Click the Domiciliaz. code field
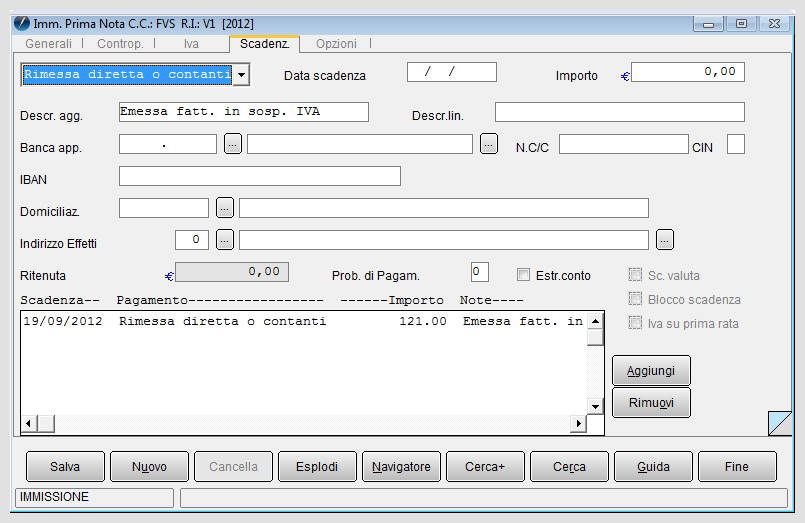 (164, 208)
